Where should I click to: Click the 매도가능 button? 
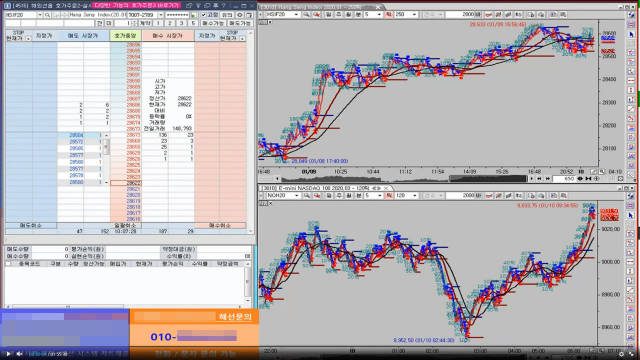click(240, 23)
